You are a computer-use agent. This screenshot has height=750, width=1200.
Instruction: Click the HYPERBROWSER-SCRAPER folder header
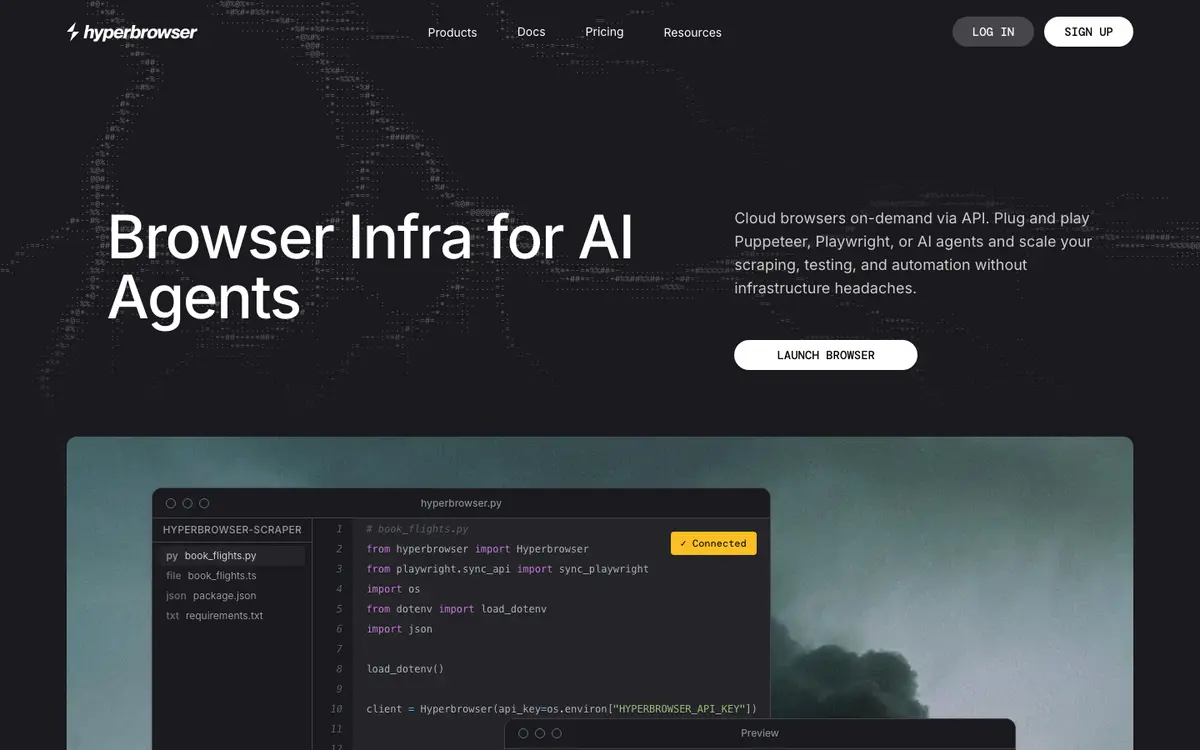click(x=232, y=530)
